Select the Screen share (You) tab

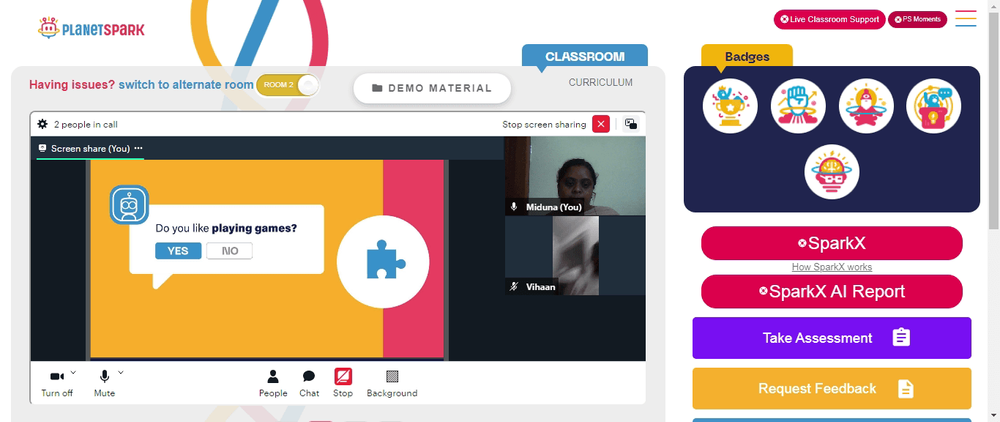90,149
